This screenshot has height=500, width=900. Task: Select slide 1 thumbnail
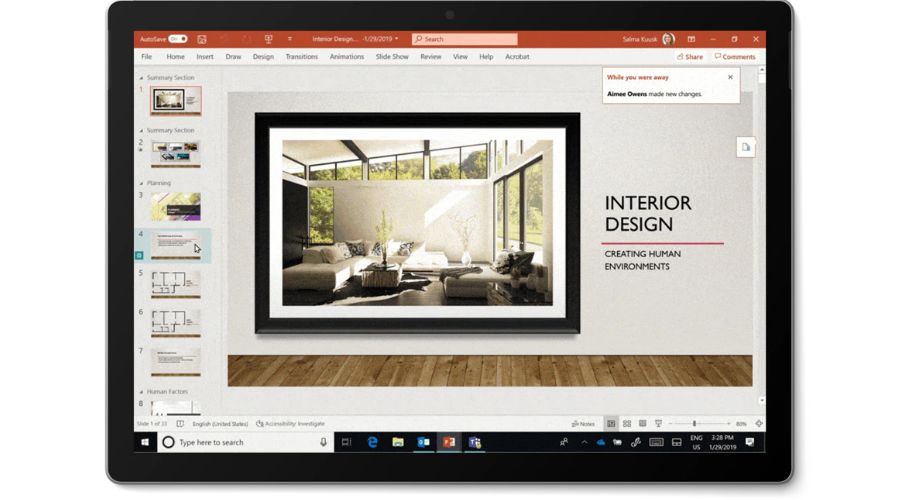point(176,100)
